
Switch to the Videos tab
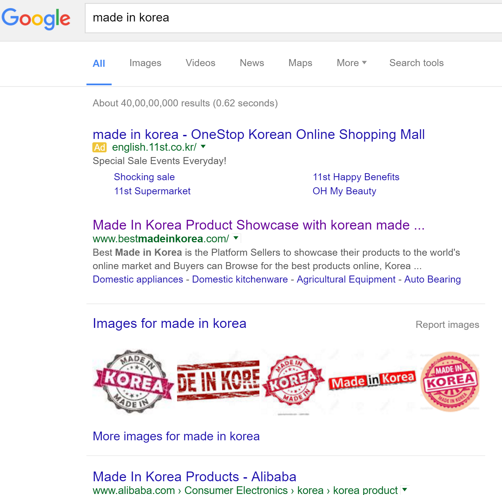click(200, 63)
